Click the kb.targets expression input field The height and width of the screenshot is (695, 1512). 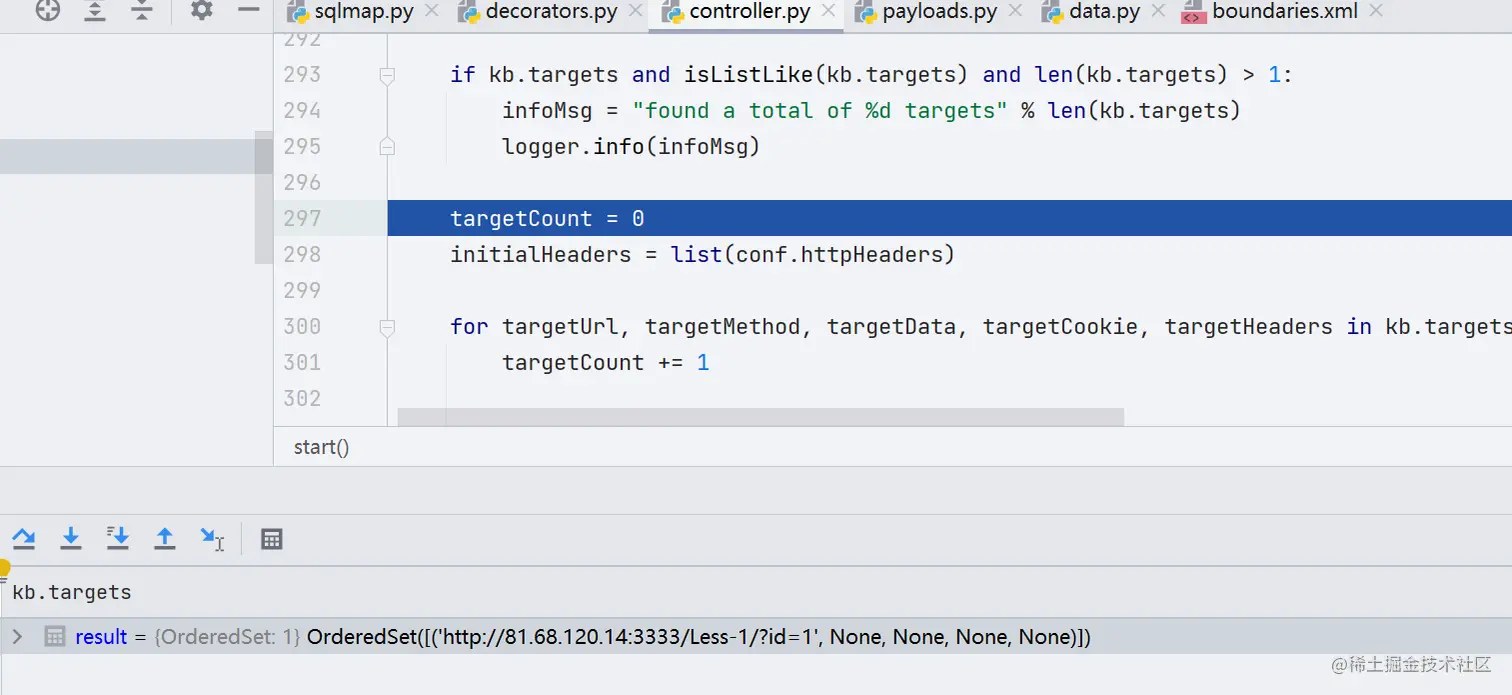coord(756,592)
